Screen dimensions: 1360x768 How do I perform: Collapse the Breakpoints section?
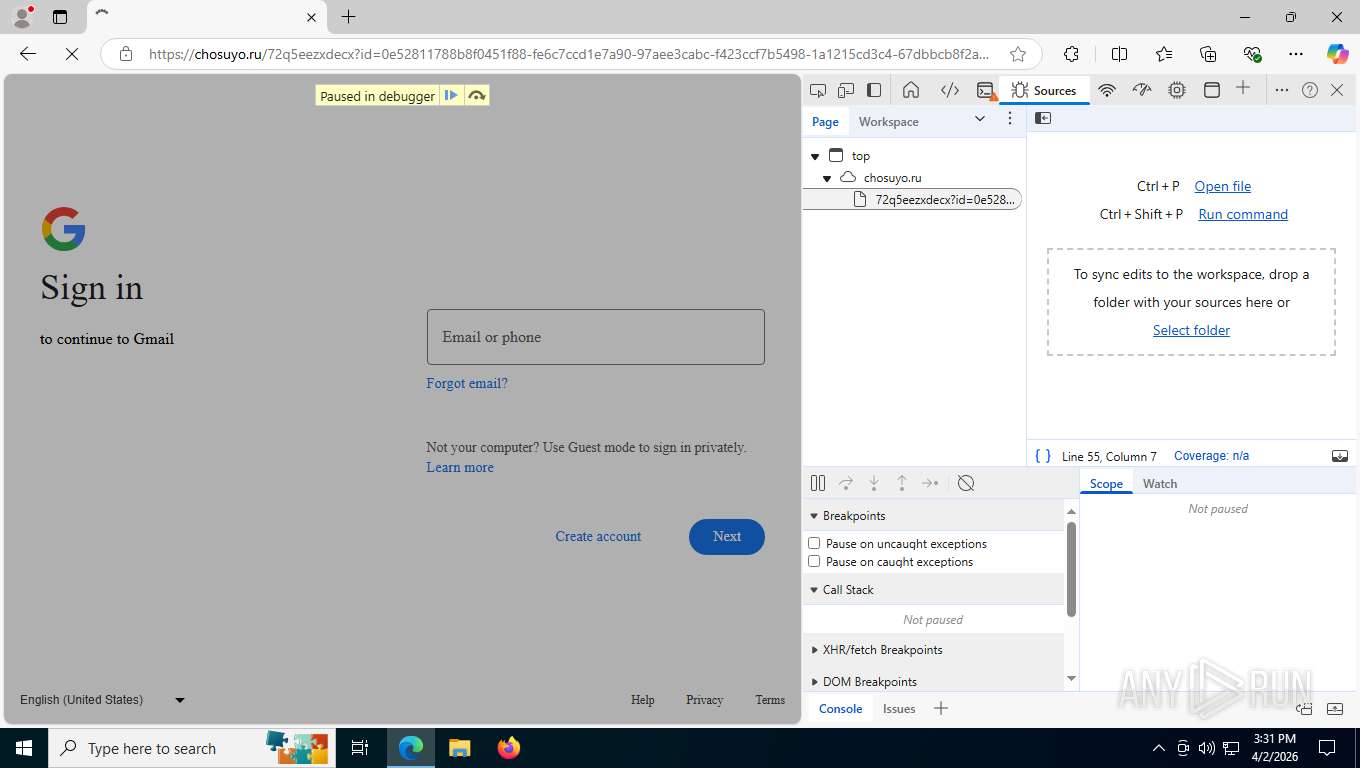tap(813, 516)
